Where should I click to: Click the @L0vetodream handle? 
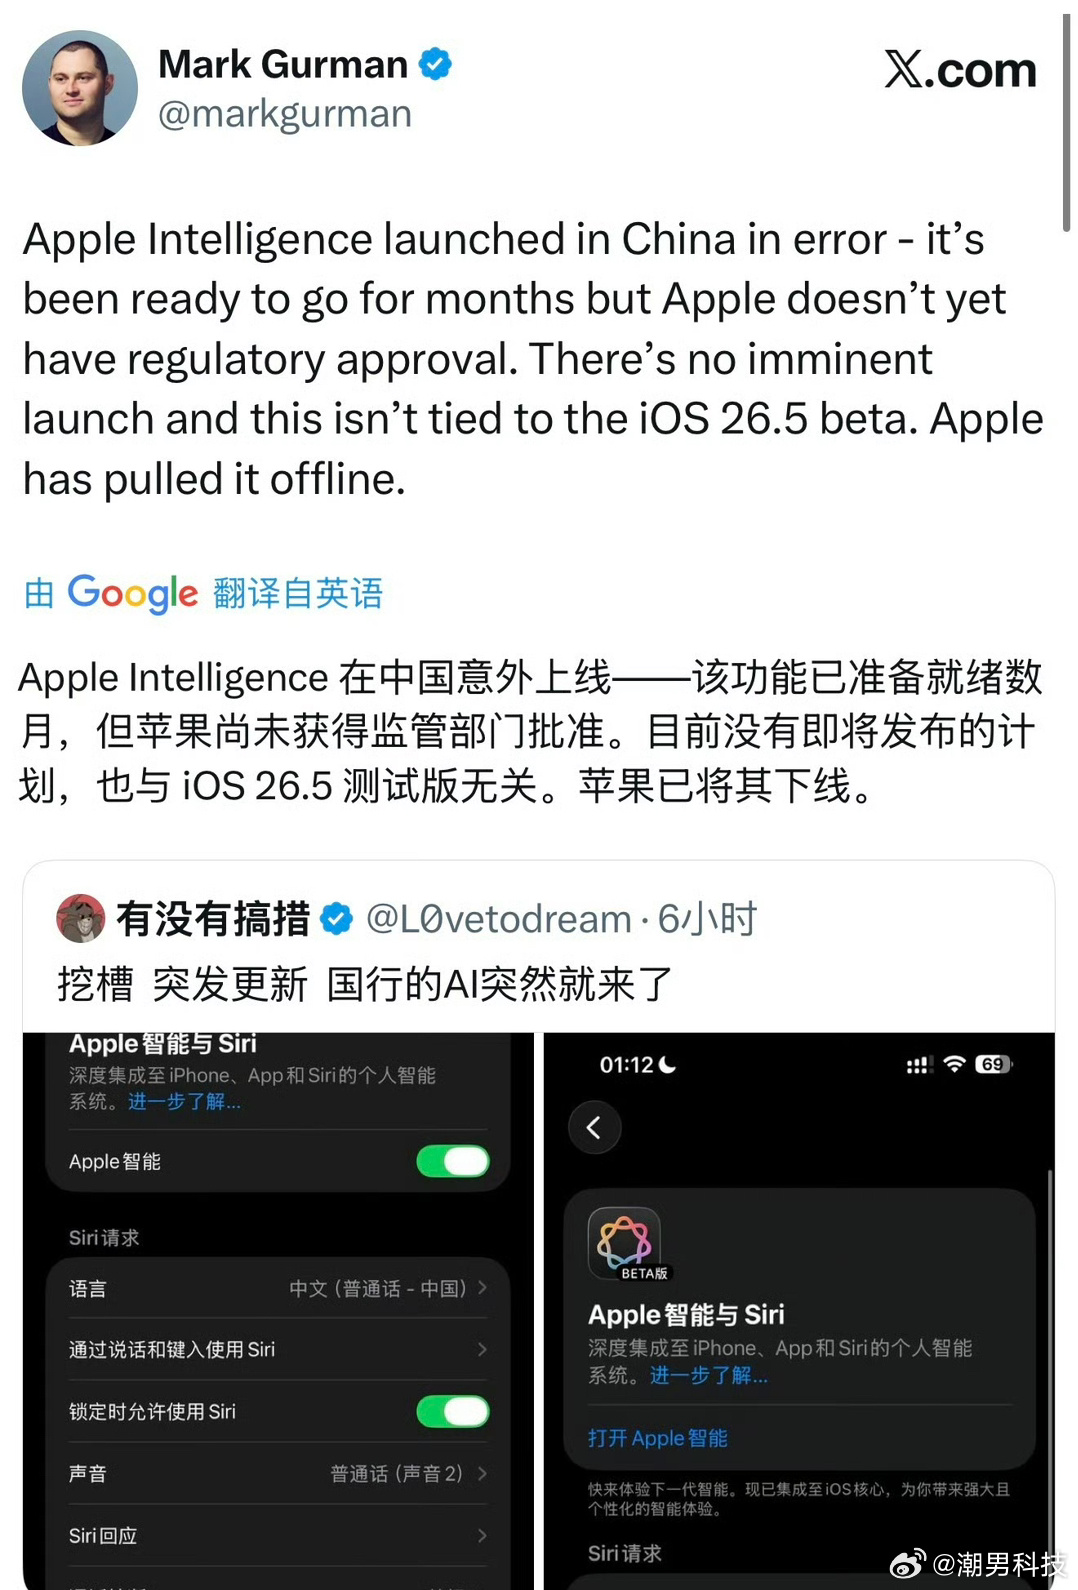pos(499,919)
